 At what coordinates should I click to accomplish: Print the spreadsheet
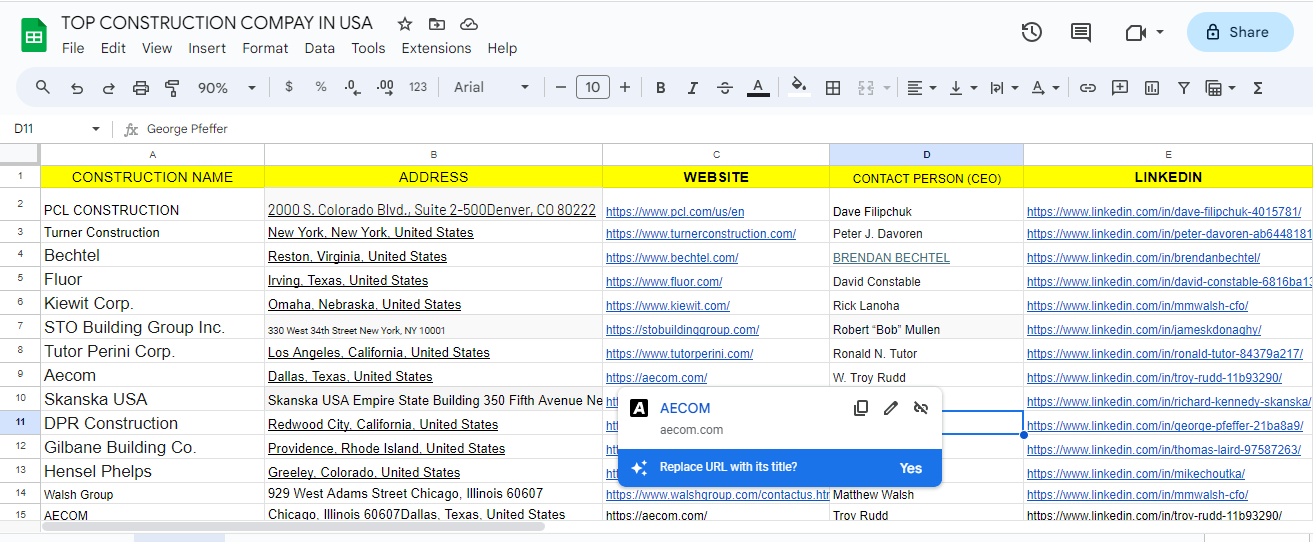(x=141, y=88)
